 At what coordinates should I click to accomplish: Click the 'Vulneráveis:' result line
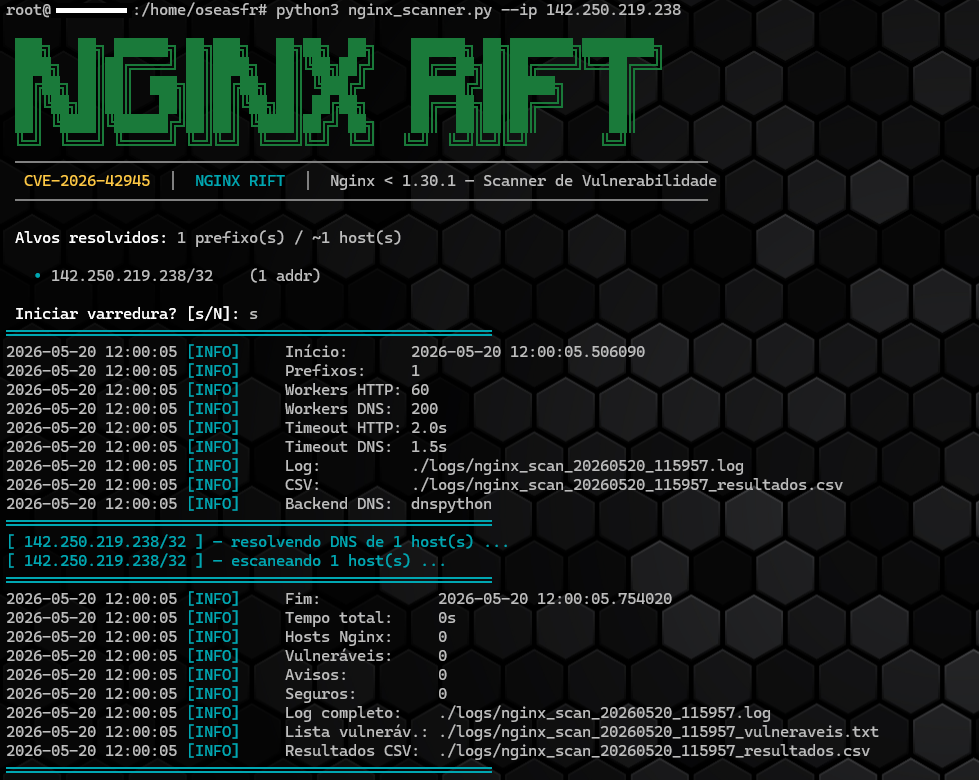pyautogui.click(x=227, y=656)
